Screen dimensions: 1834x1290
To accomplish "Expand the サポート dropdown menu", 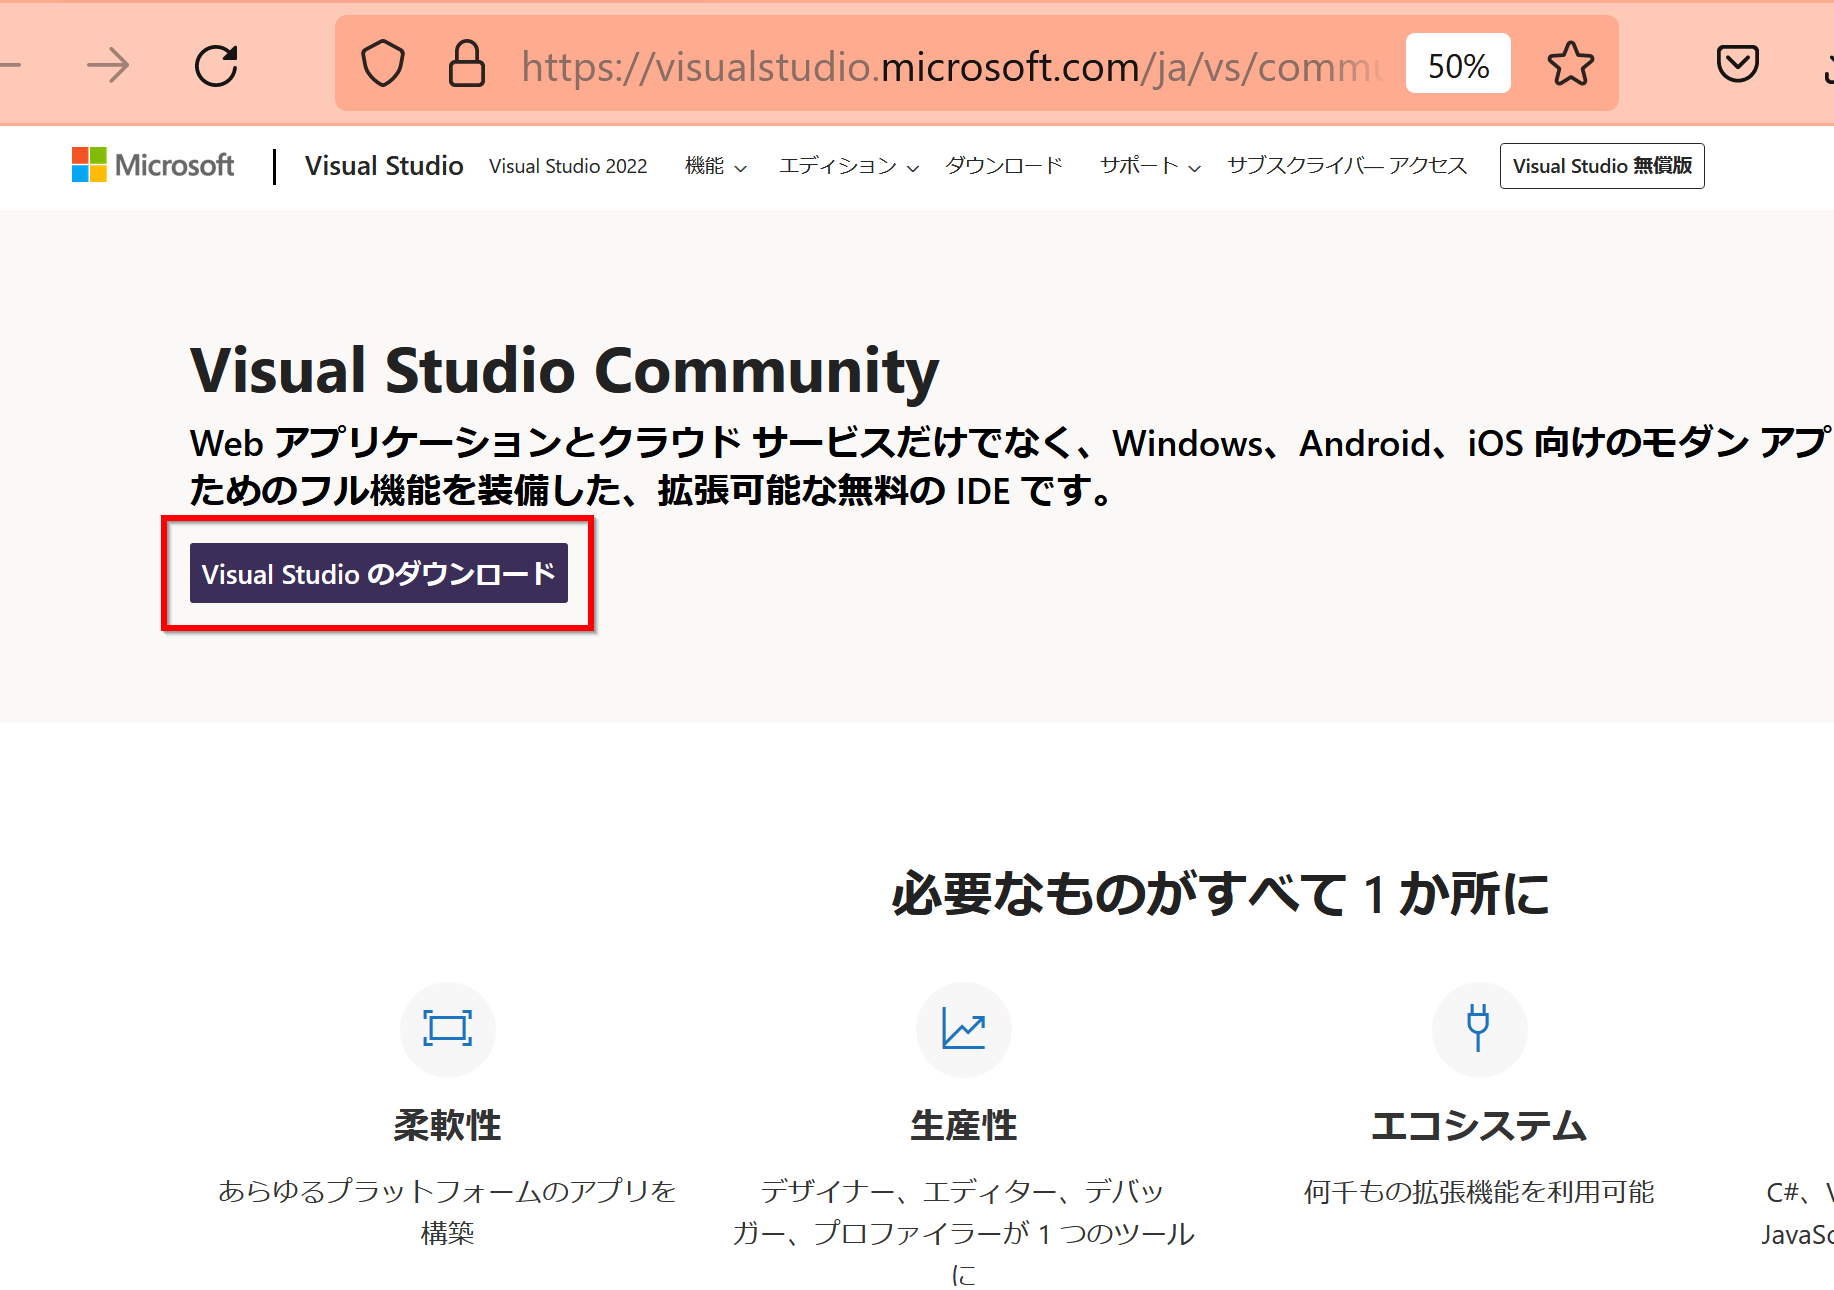I will 1150,166.
